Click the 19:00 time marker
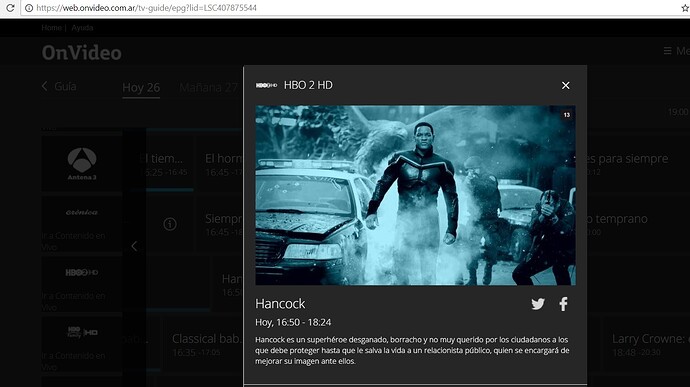The width and height of the screenshot is (690, 387). [x=678, y=112]
